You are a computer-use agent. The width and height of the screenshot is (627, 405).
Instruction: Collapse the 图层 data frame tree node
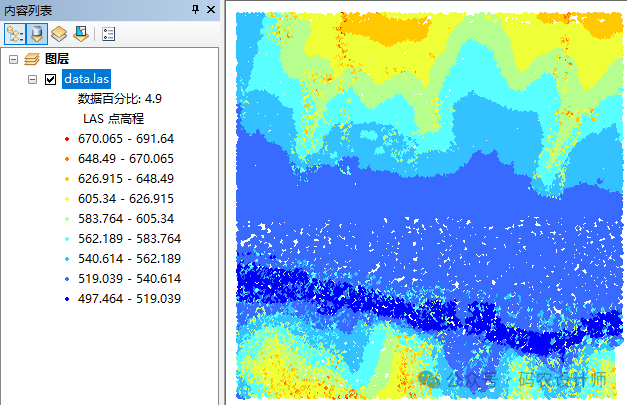pyautogui.click(x=13, y=59)
